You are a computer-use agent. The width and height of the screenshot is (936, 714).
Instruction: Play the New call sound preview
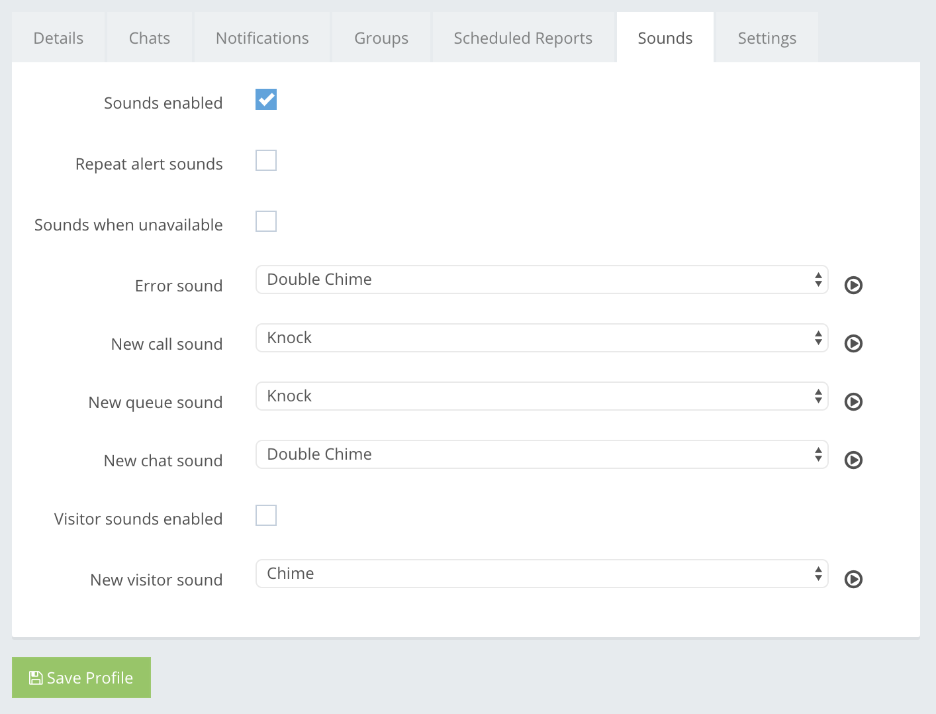[853, 343]
